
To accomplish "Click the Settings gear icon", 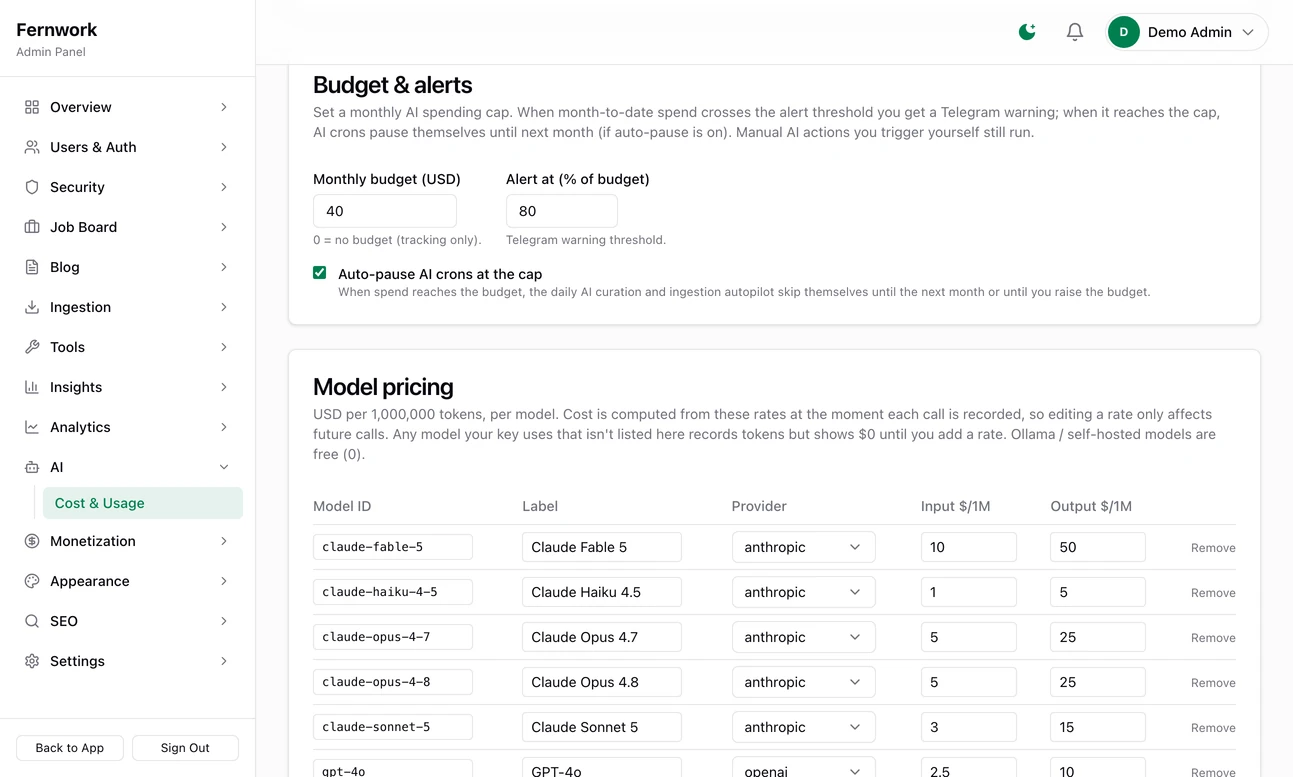I will click(32, 661).
